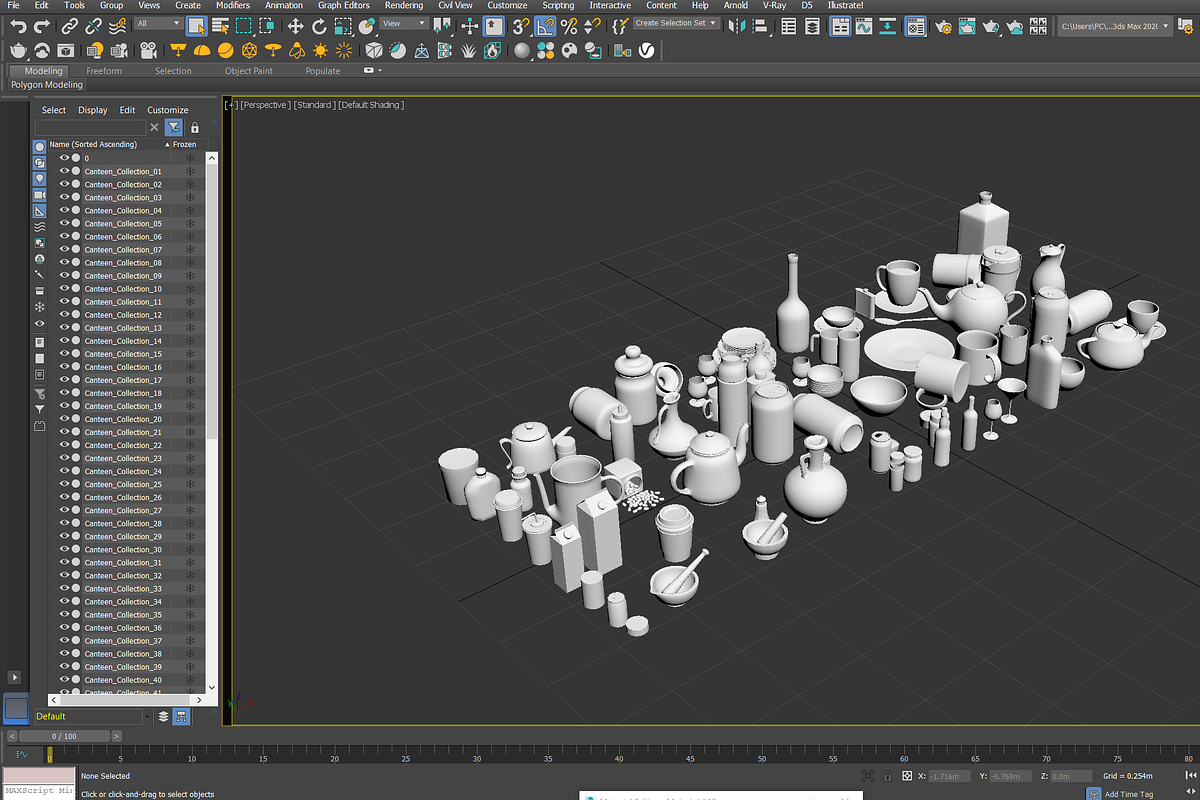Viewport: 1200px width, 800px height.
Task: Open the Create Selection Set dropdown
Action: (x=676, y=23)
